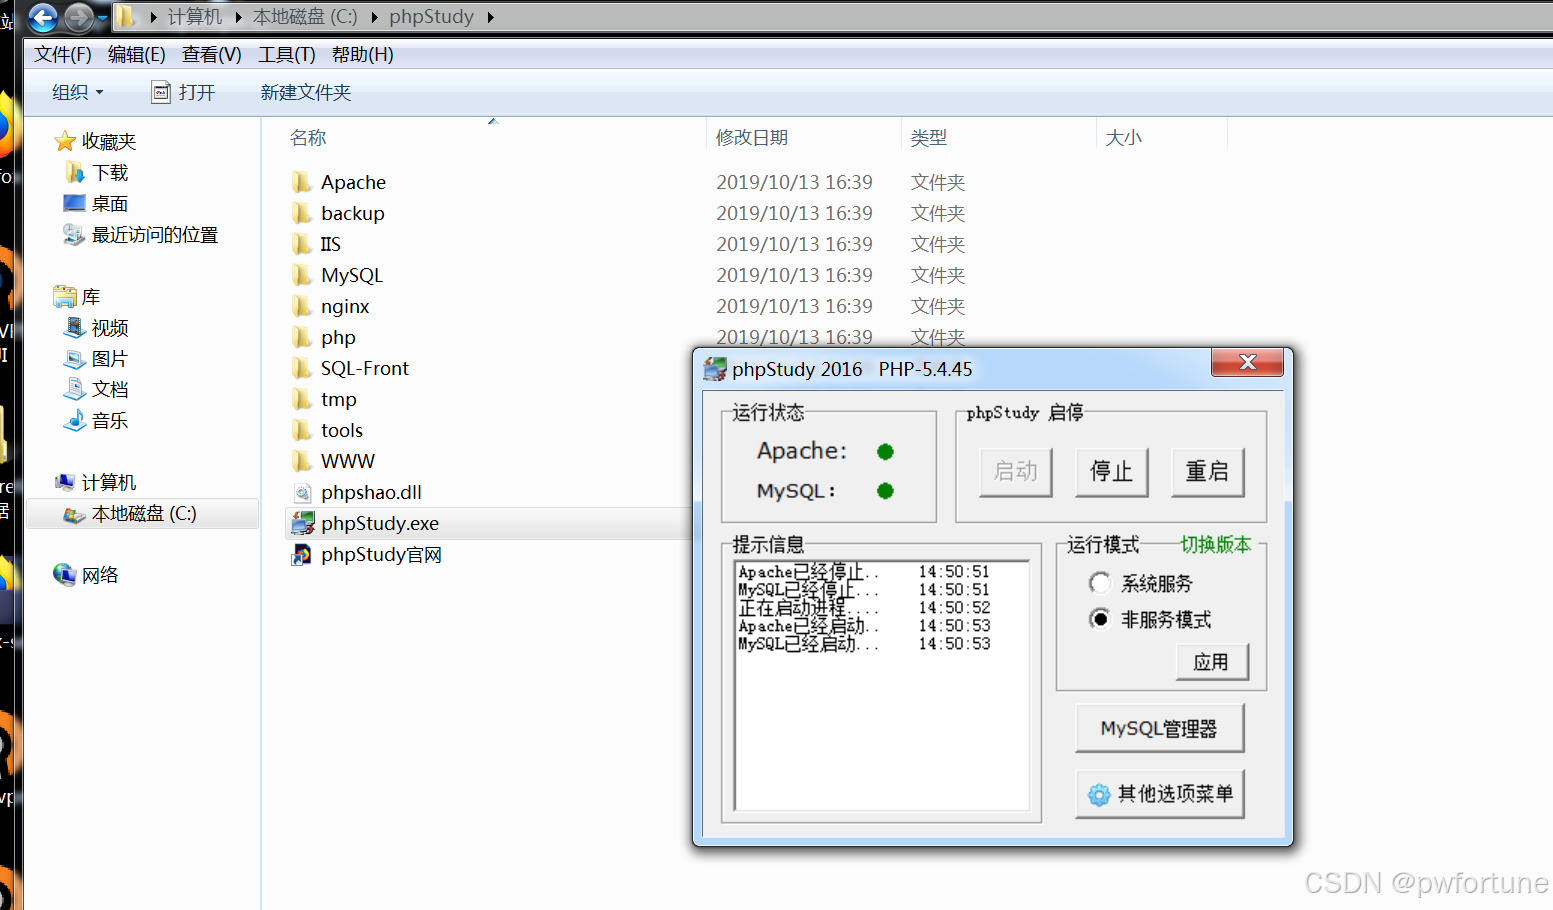Click the 下载 folder icon in sidebar

tap(74, 172)
